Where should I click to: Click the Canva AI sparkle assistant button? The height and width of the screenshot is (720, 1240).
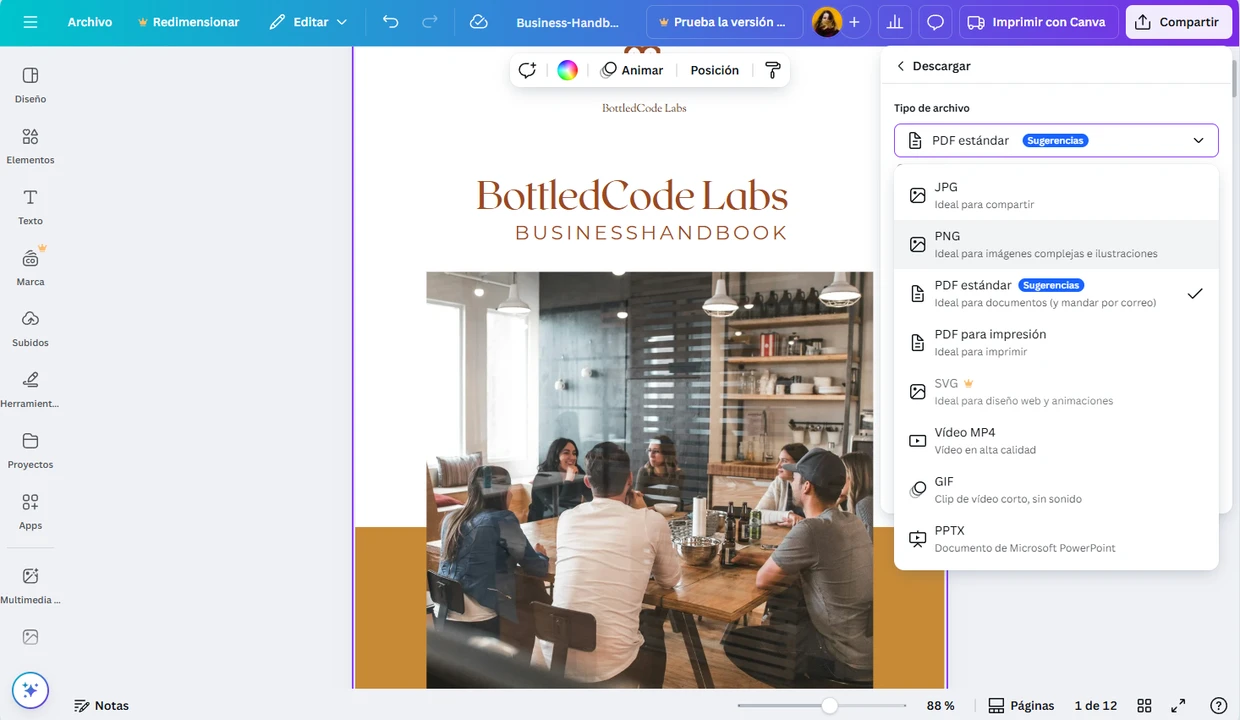click(x=30, y=690)
